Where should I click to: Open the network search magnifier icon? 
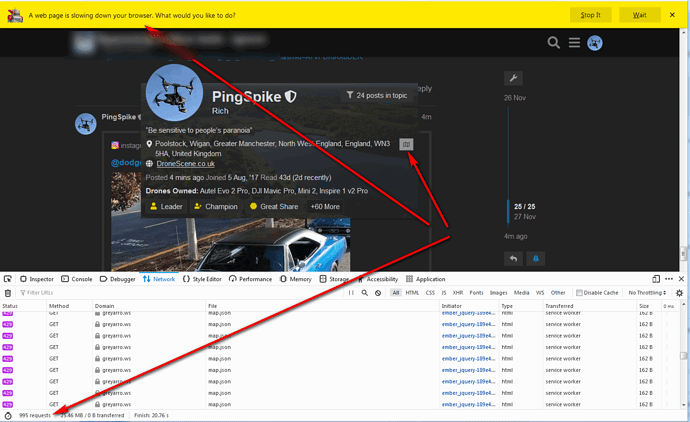[365, 293]
